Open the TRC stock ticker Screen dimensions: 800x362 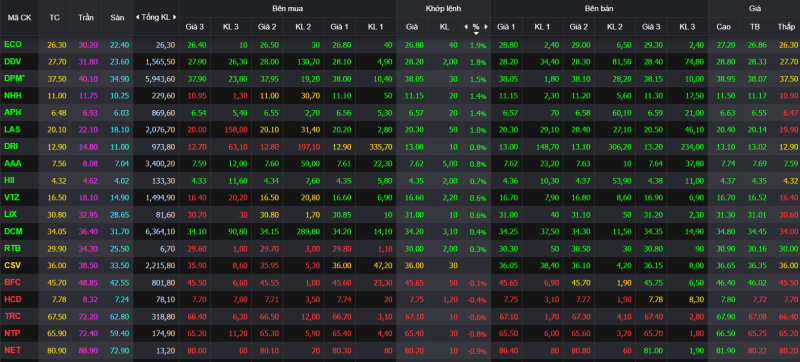tap(12, 316)
